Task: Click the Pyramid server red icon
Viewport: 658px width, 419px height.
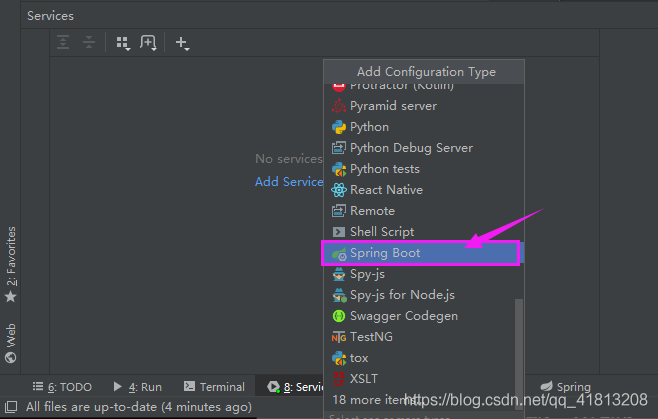Action: coord(338,106)
